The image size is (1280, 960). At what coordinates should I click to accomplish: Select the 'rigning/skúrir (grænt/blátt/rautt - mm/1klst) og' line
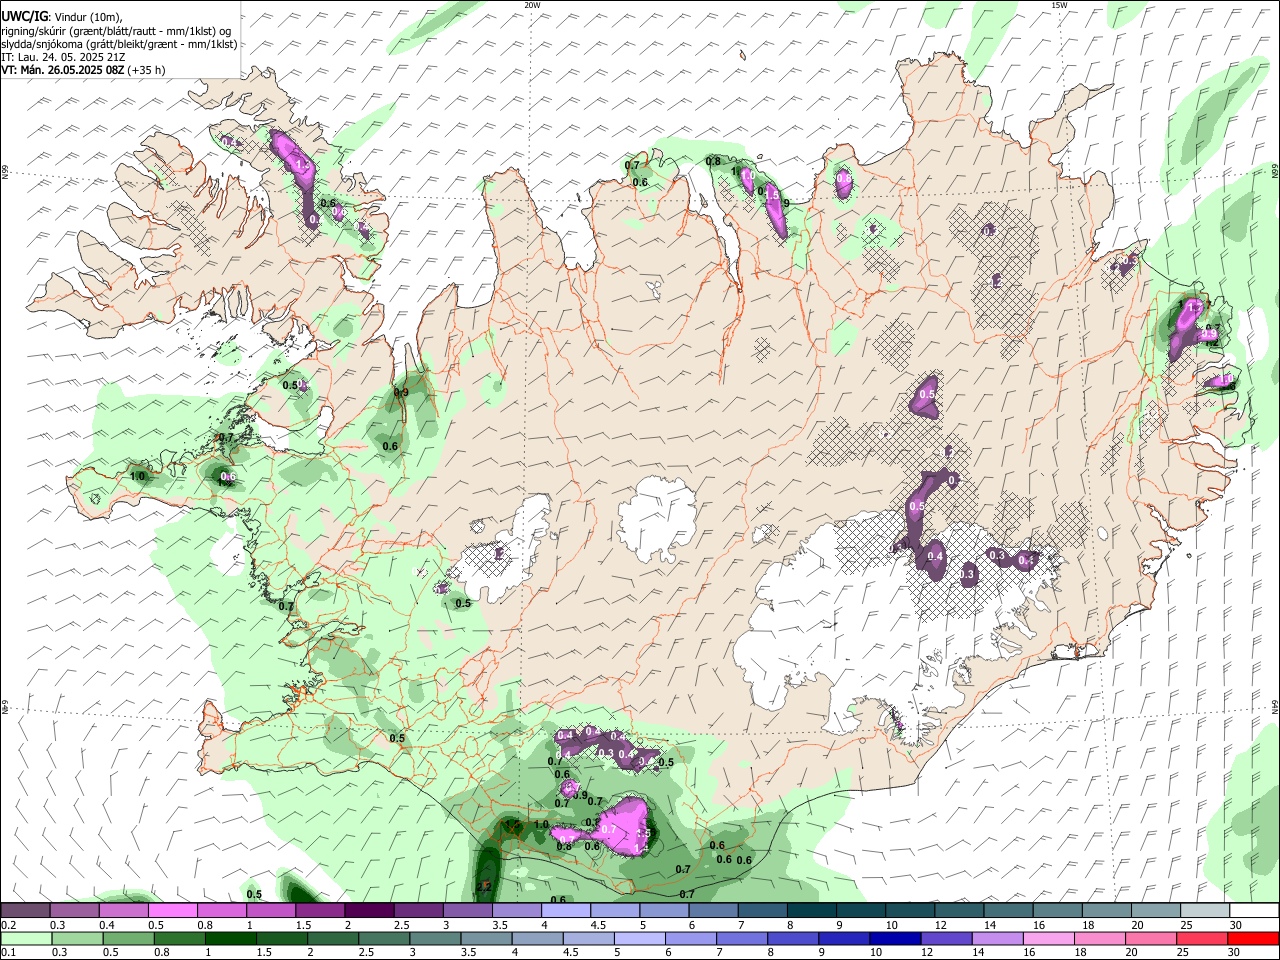coord(117,31)
